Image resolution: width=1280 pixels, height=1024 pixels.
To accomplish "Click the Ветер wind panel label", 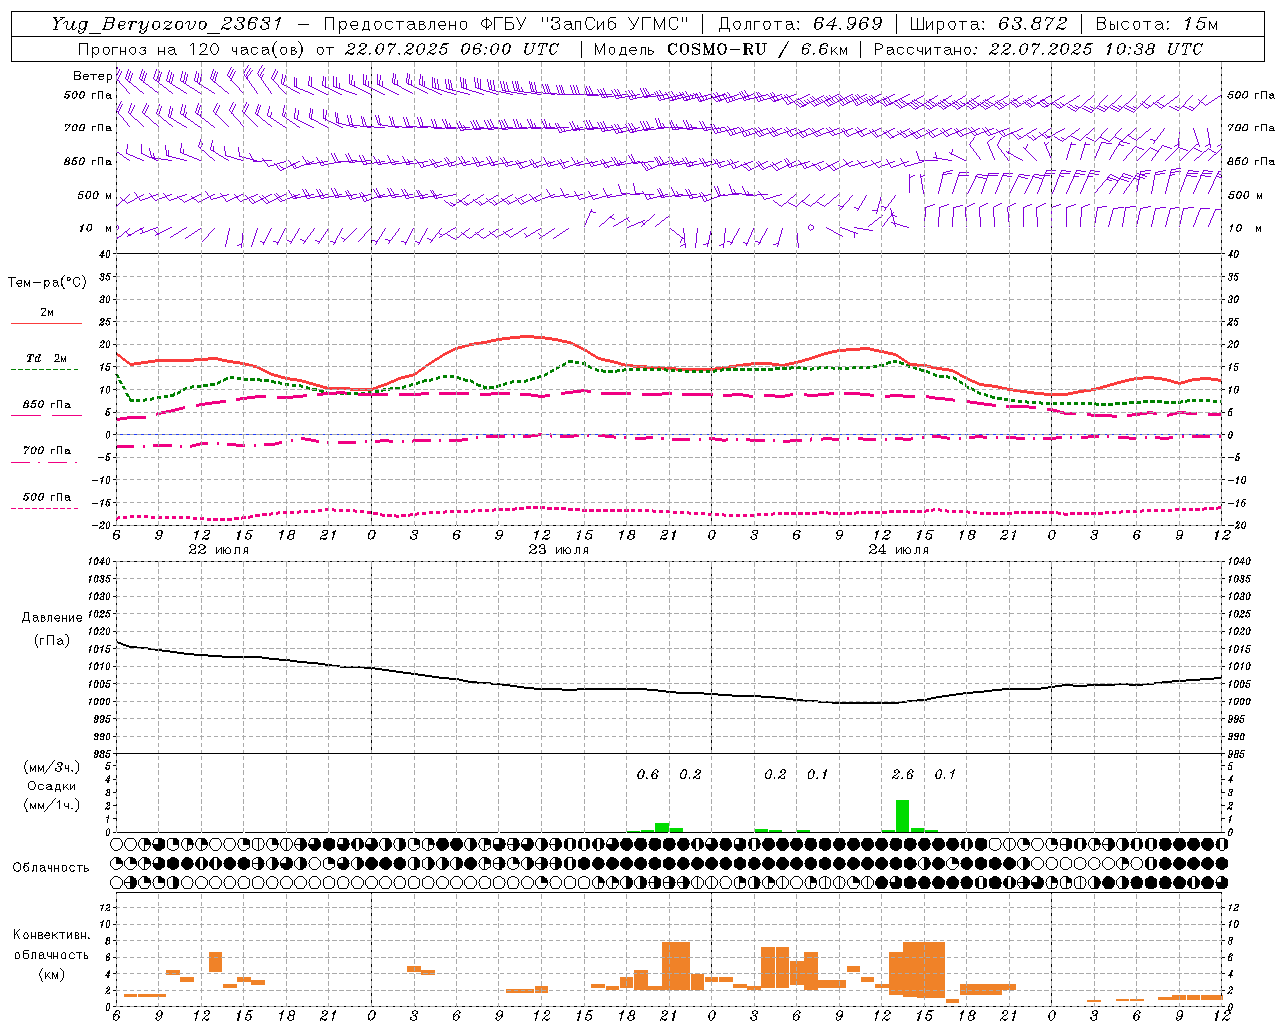I will [x=92, y=76].
